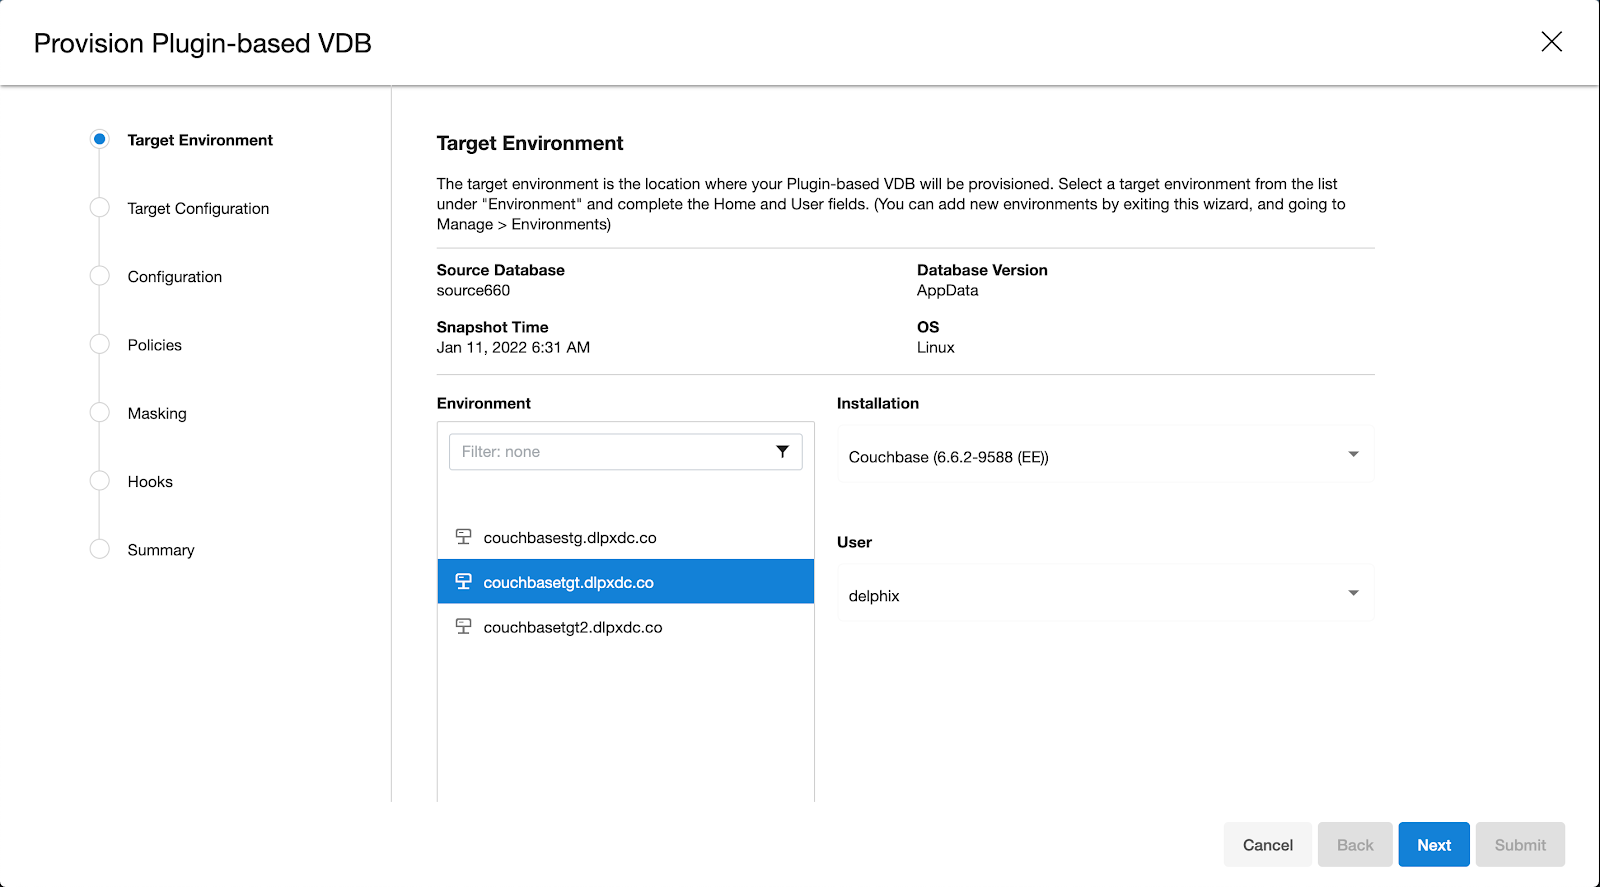The image size is (1600, 887).
Task: Click the Environment filter input field
Action: (x=610, y=452)
